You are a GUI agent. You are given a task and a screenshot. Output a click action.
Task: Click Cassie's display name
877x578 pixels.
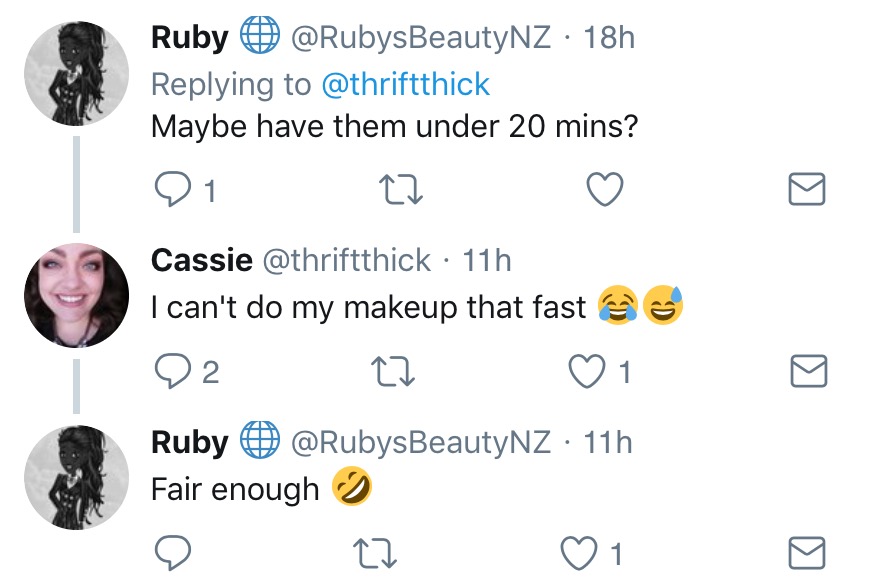coord(201,260)
